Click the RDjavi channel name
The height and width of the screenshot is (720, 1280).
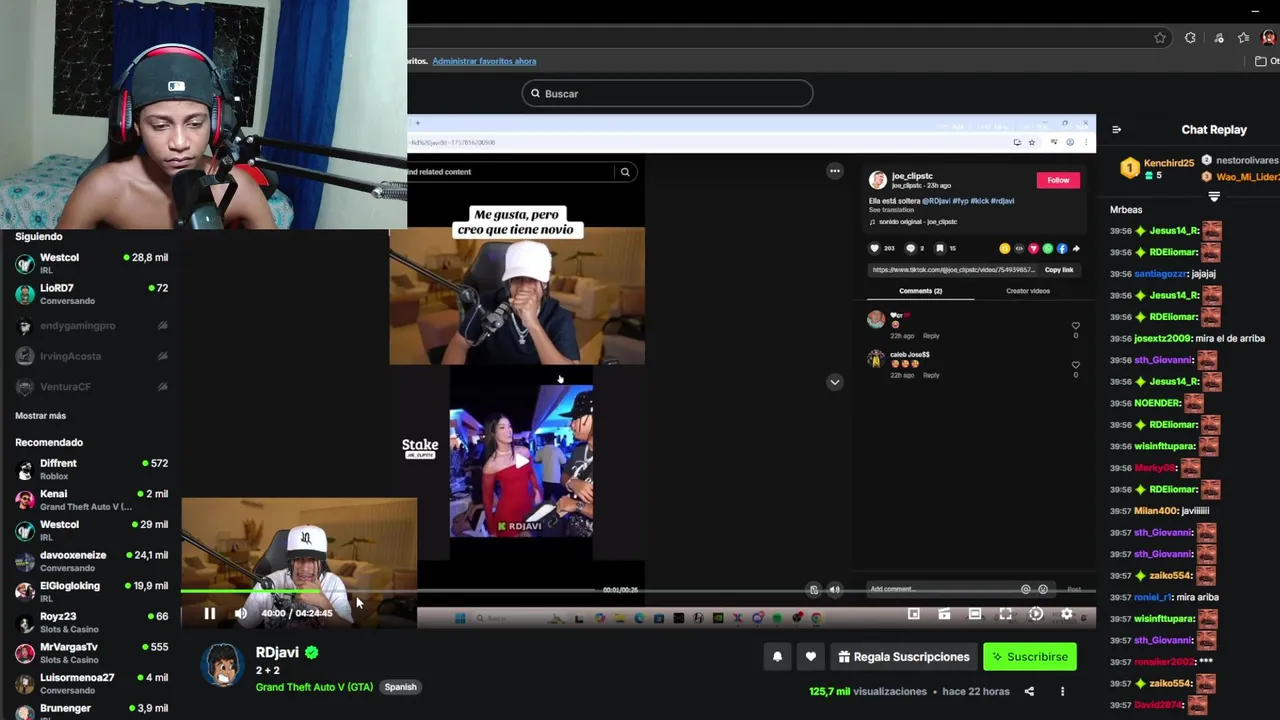(277, 652)
